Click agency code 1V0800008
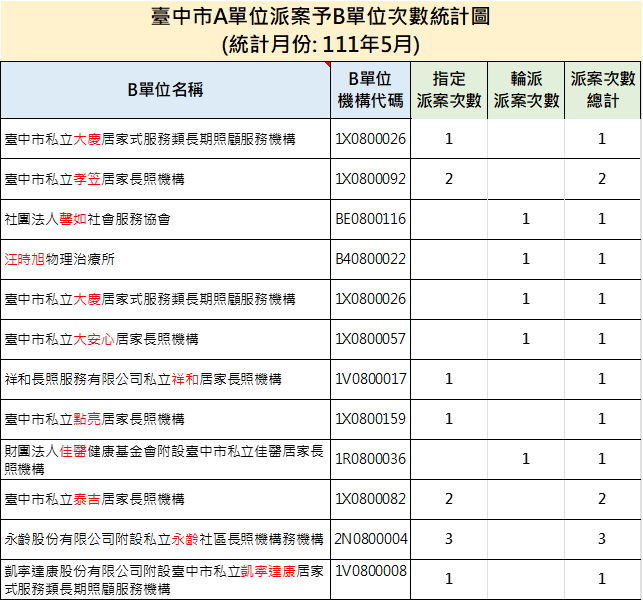643x601 pixels. pos(370,571)
